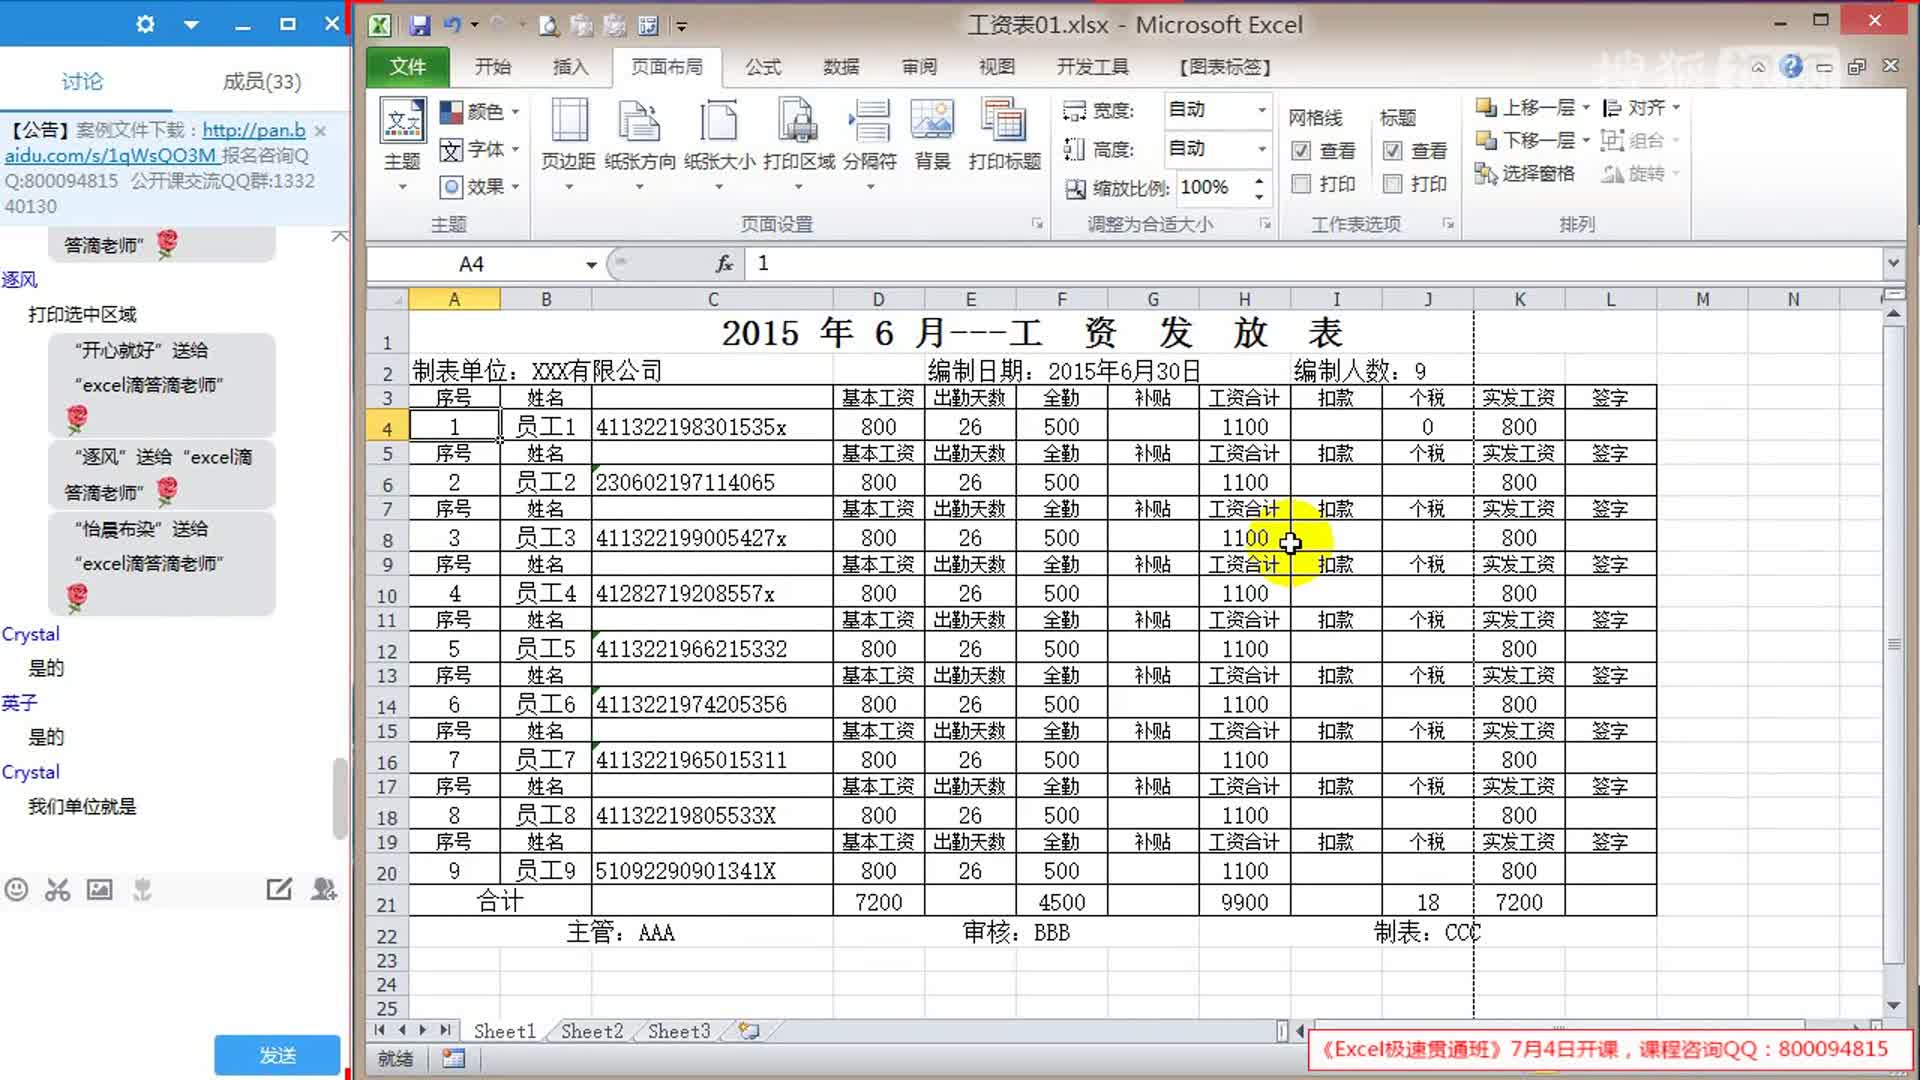
Task: Toggle 网格线 打印 gridlines print checkbox
Action: pyautogui.click(x=1301, y=184)
